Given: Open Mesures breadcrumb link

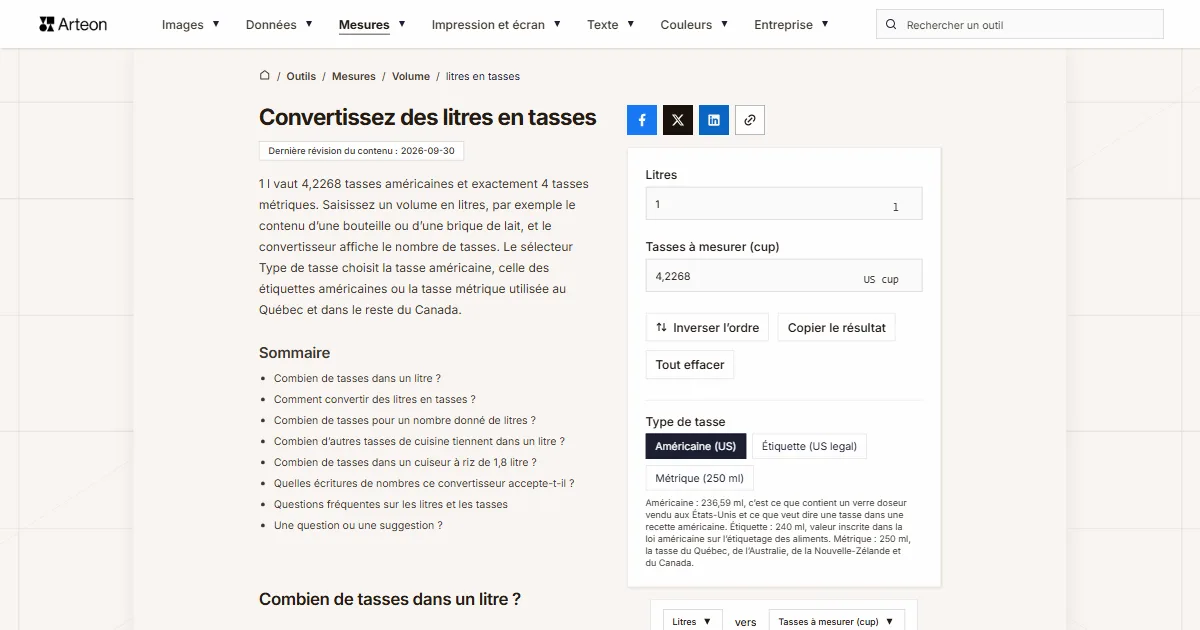Looking at the screenshot, I should pos(354,76).
